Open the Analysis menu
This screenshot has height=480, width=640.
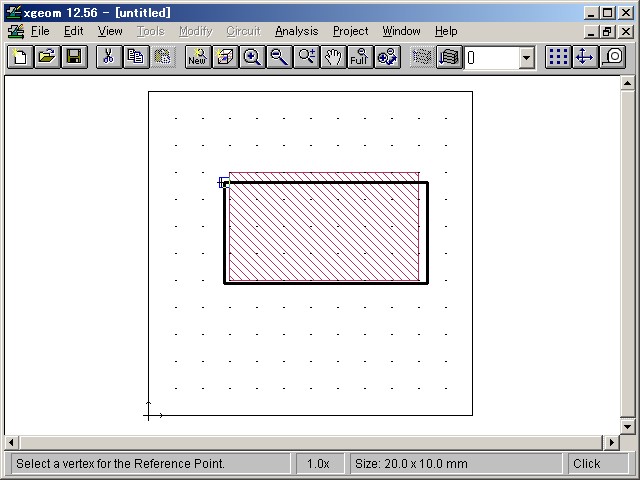[x=296, y=31]
